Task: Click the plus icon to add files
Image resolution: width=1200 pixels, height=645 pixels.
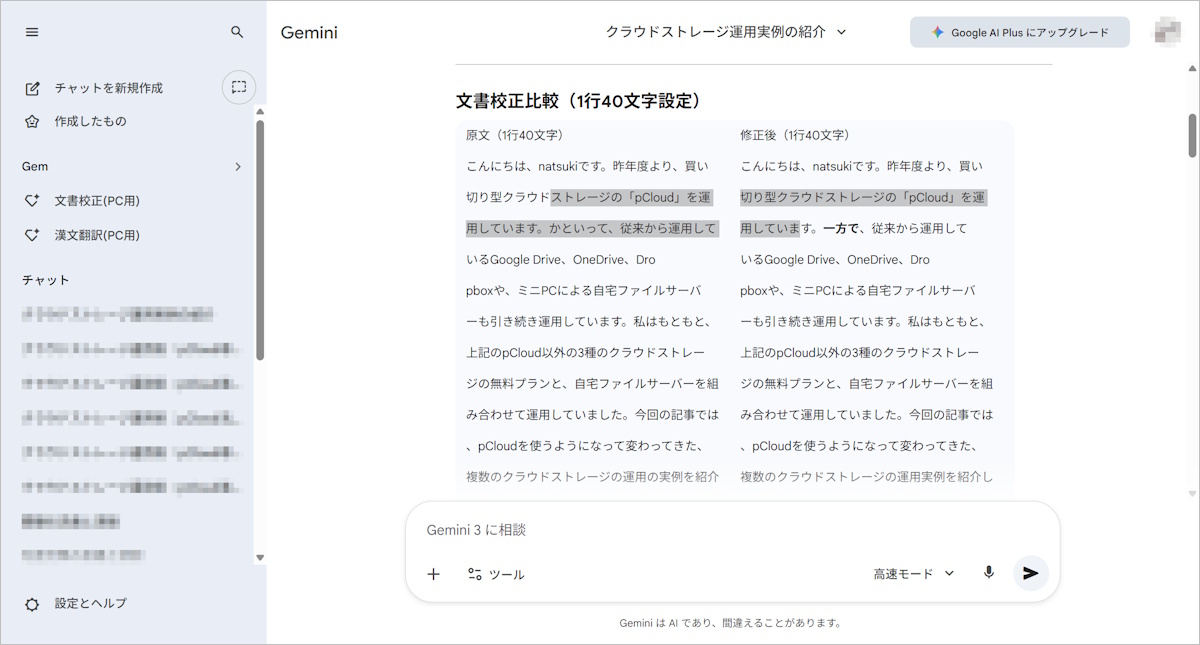Action: [433, 574]
